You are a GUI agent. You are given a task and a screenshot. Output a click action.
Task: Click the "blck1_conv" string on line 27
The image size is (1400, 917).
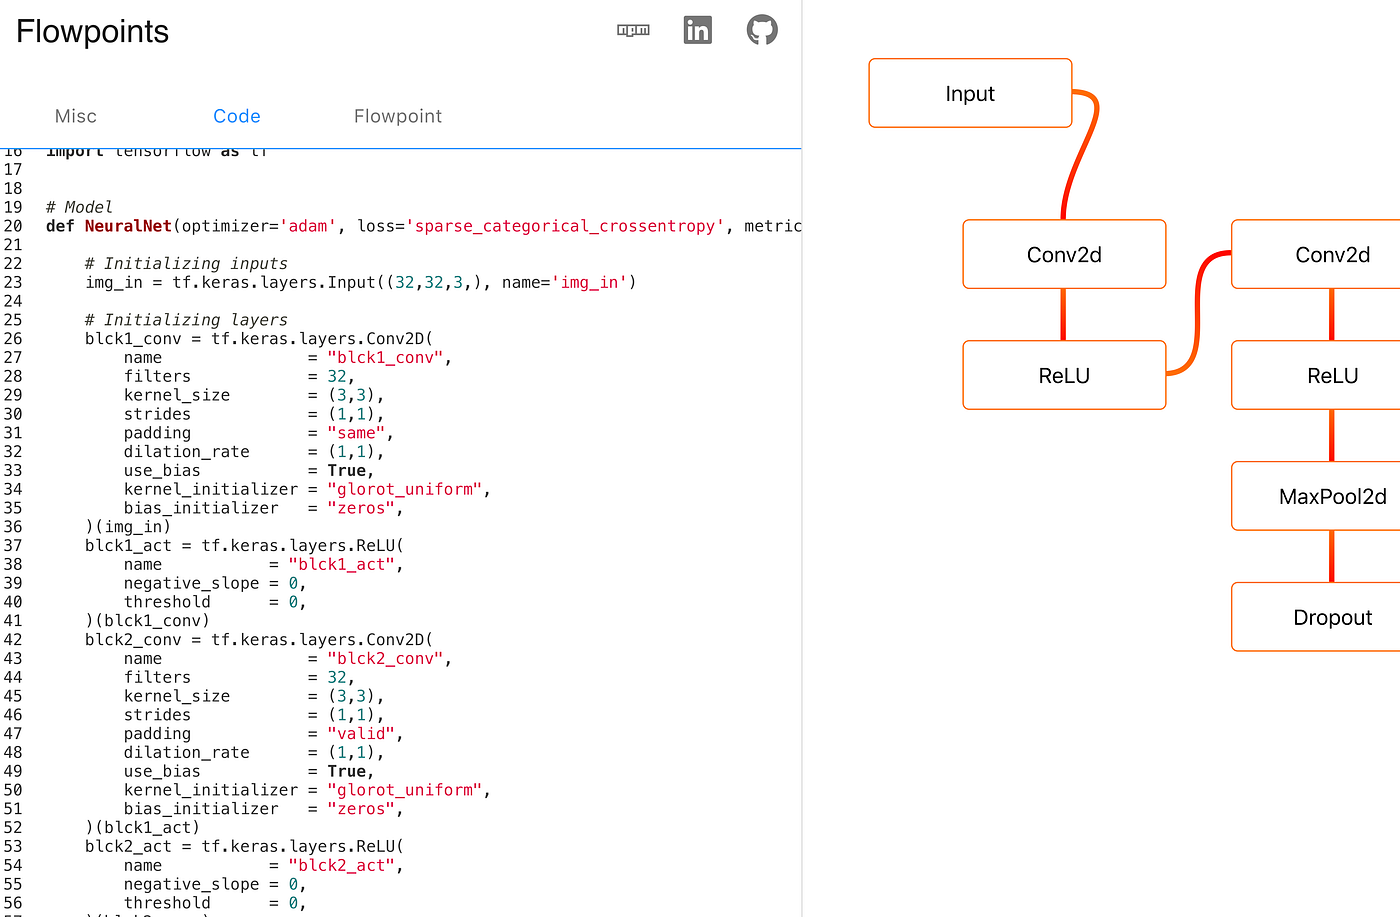(x=385, y=358)
